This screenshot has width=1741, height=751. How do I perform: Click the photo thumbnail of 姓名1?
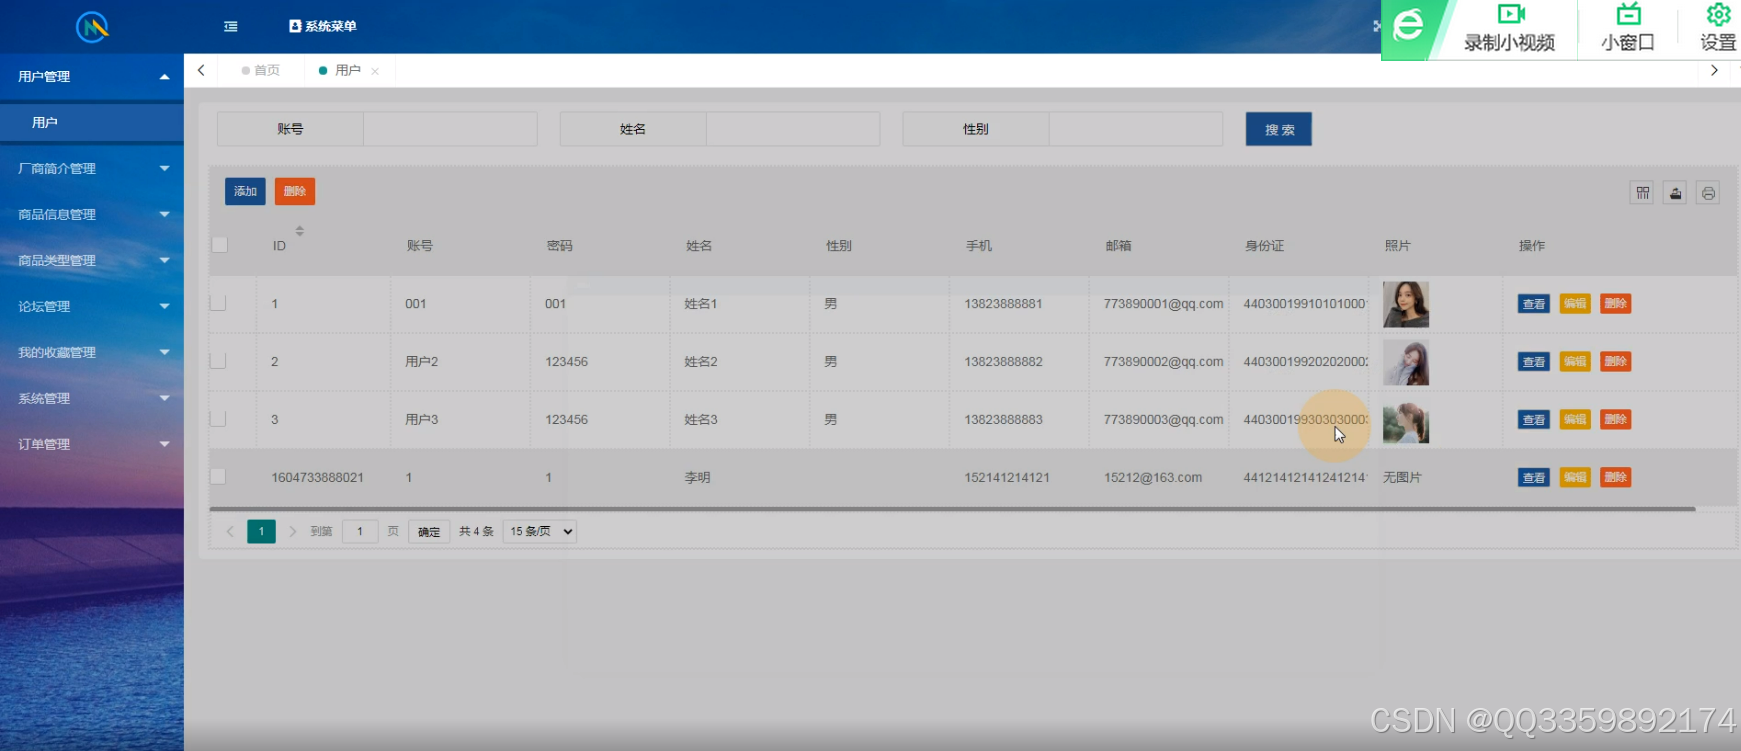[1406, 304]
